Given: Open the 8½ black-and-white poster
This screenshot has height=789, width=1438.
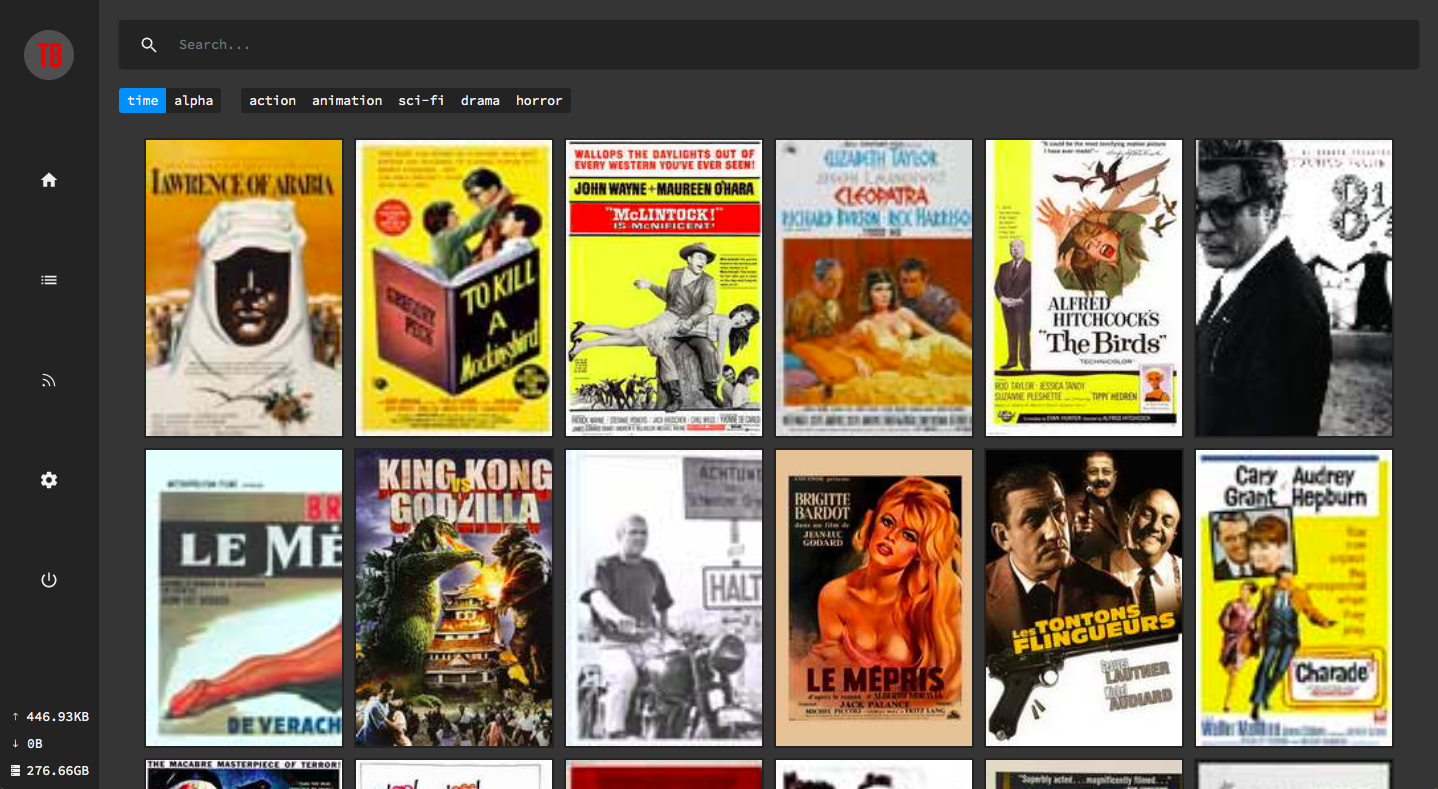Looking at the screenshot, I should tap(1294, 288).
